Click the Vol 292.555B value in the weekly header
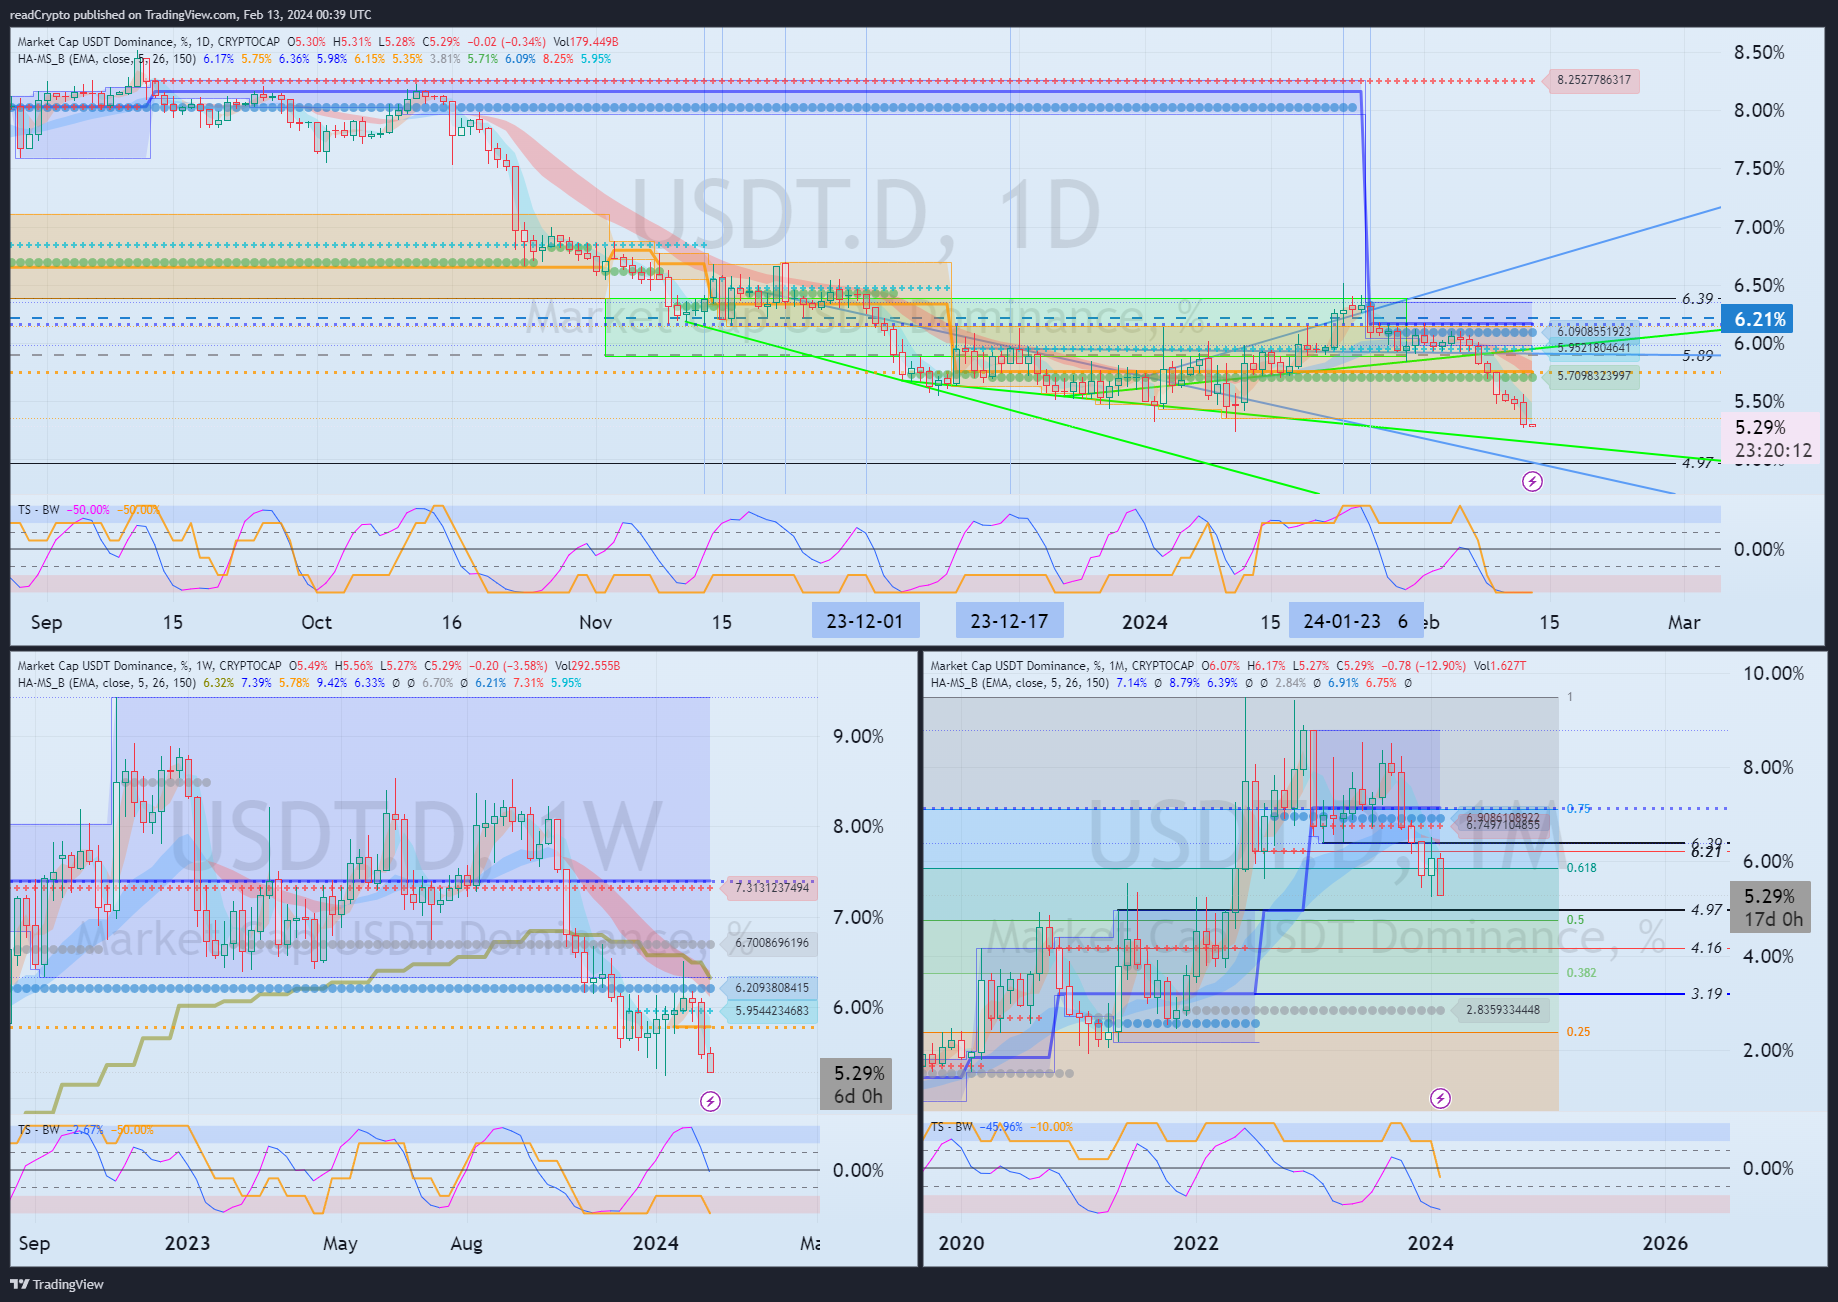Screen dimensions: 1838x1302 tap(588, 666)
